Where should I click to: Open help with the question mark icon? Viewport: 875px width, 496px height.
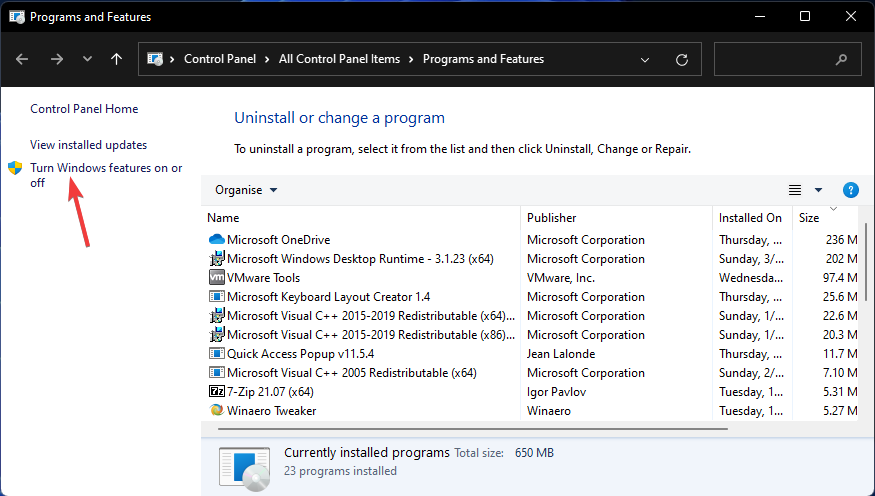[850, 190]
